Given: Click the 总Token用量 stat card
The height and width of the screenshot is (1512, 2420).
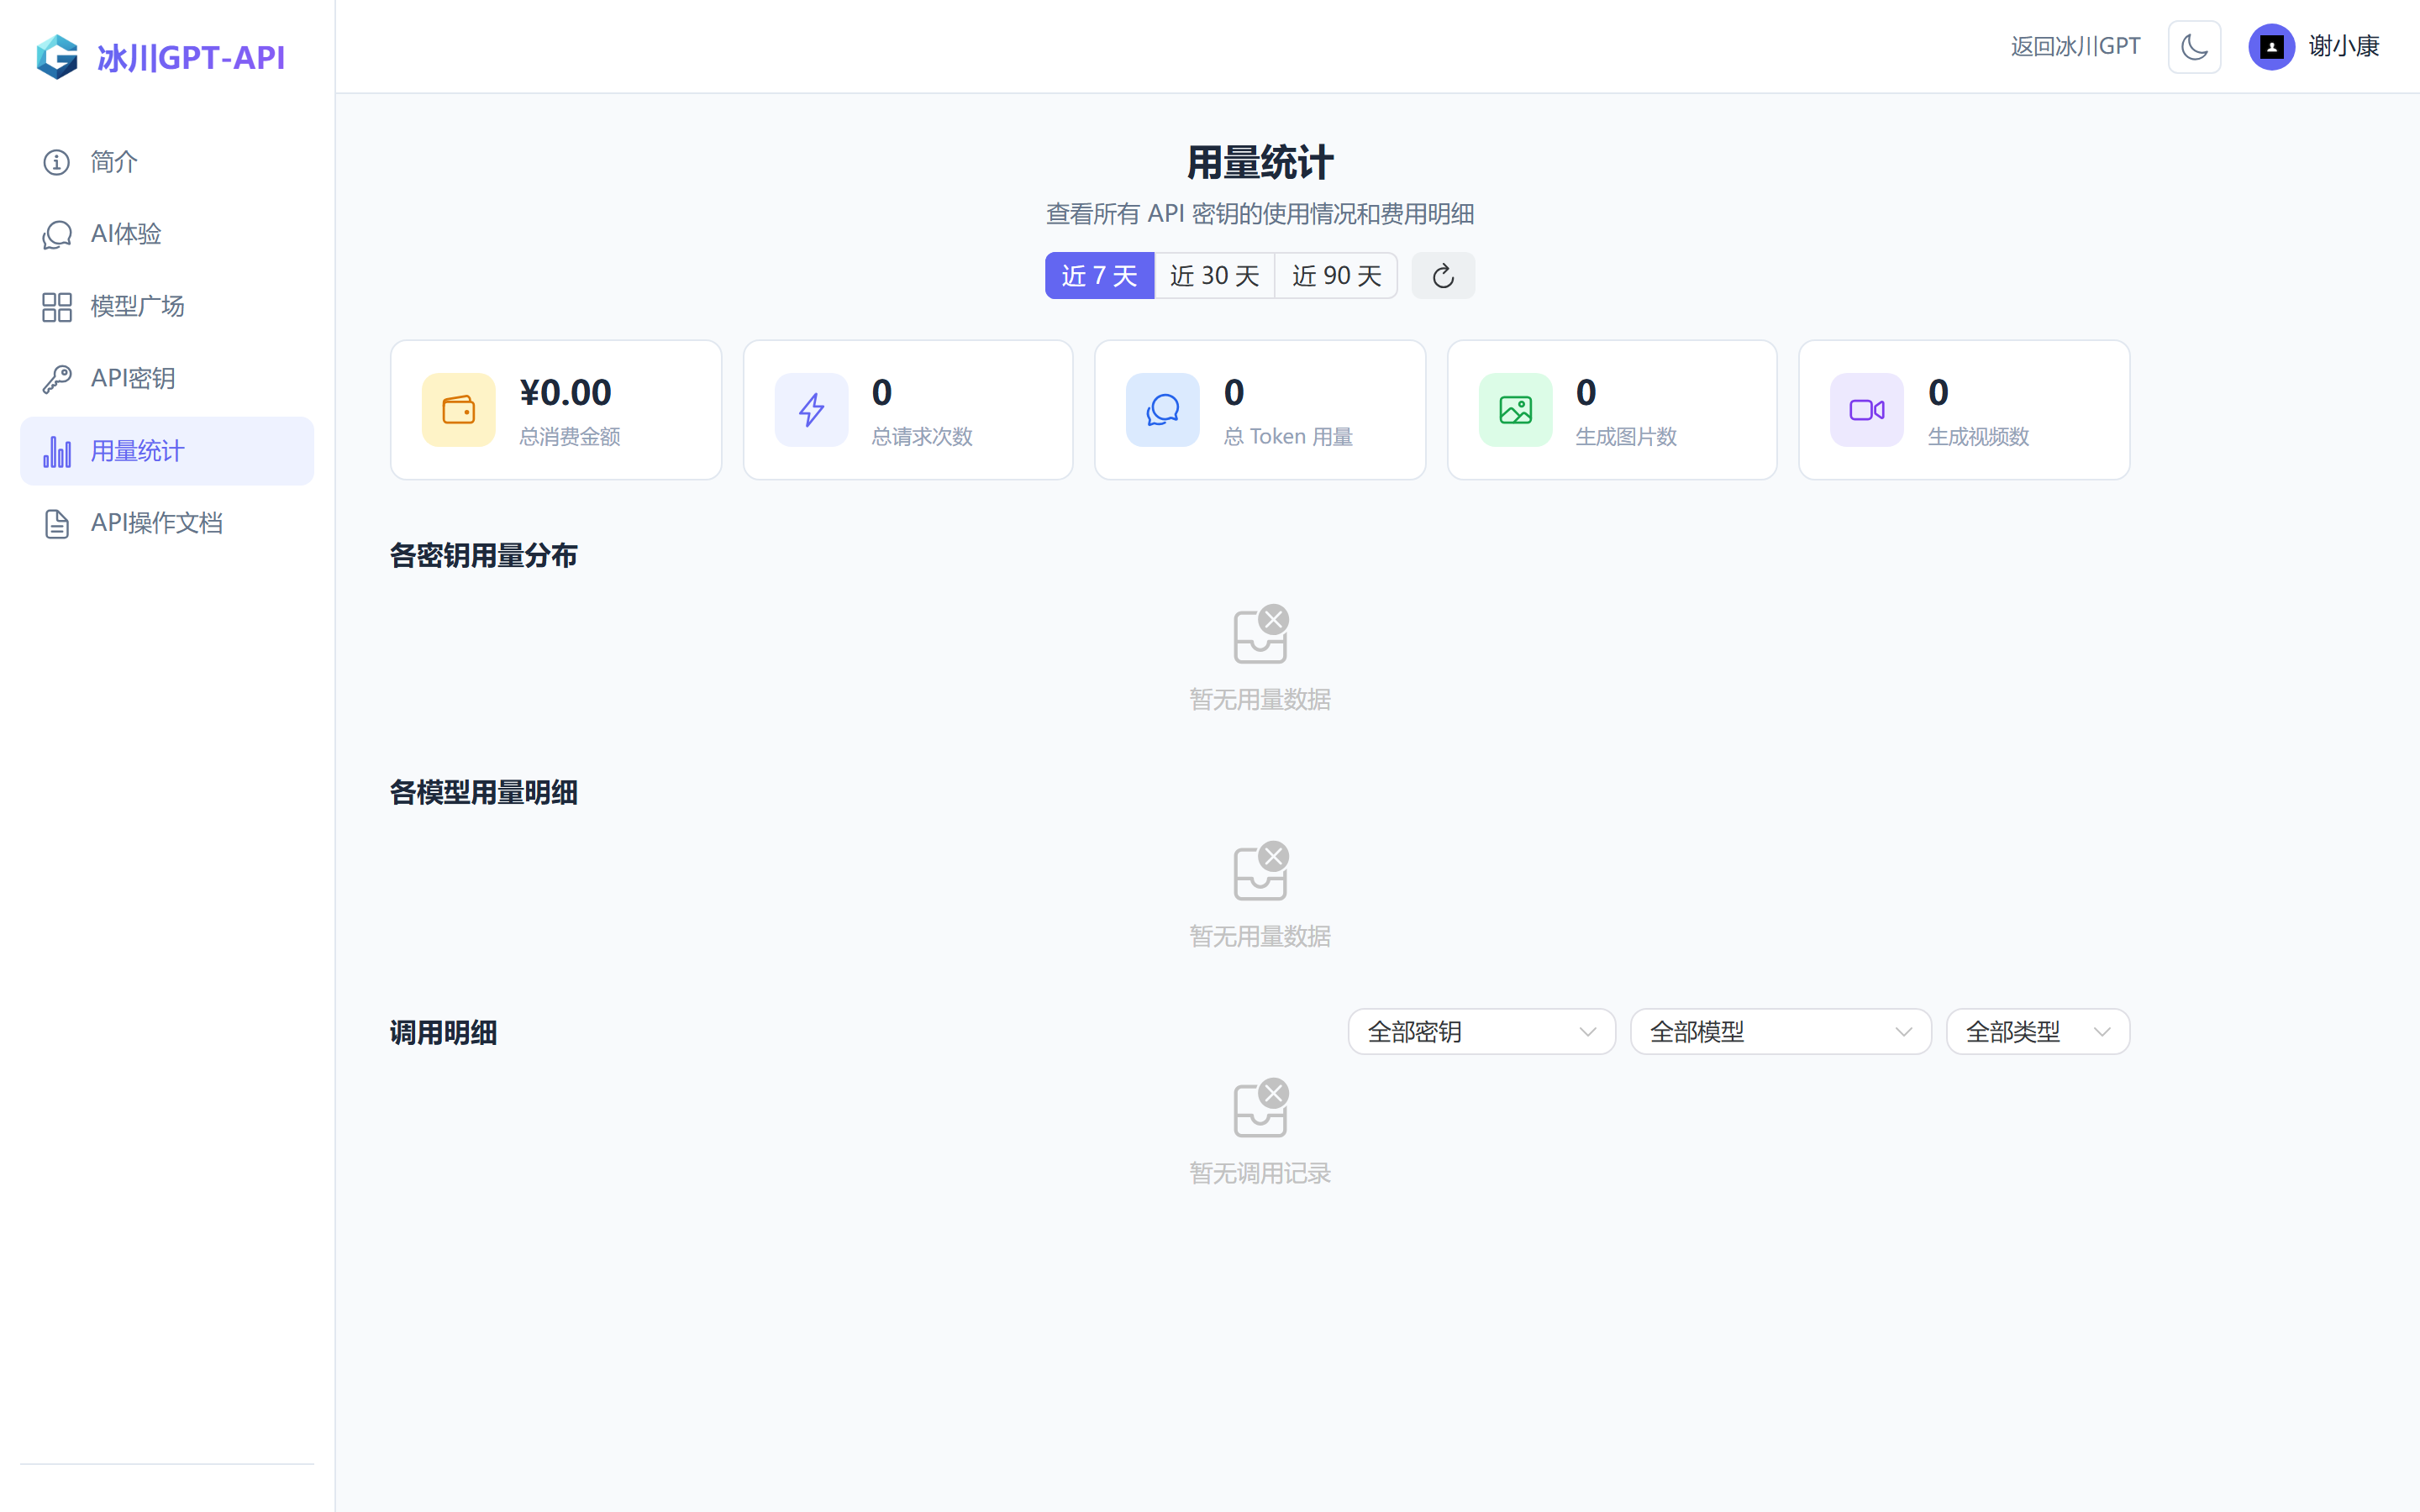Looking at the screenshot, I should coord(1259,409).
